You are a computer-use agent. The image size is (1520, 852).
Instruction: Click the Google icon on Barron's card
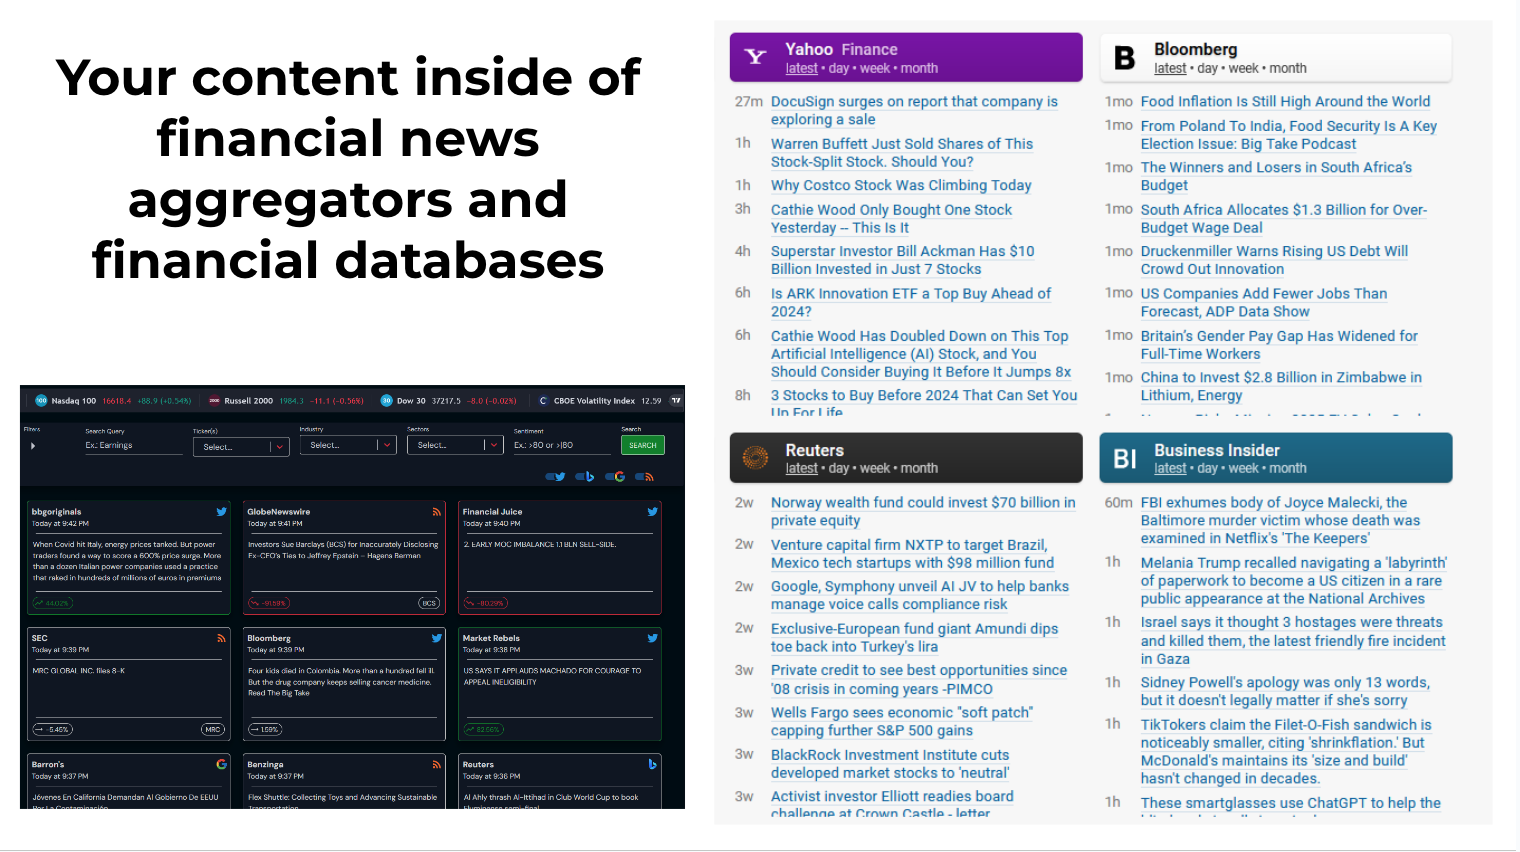click(221, 764)
